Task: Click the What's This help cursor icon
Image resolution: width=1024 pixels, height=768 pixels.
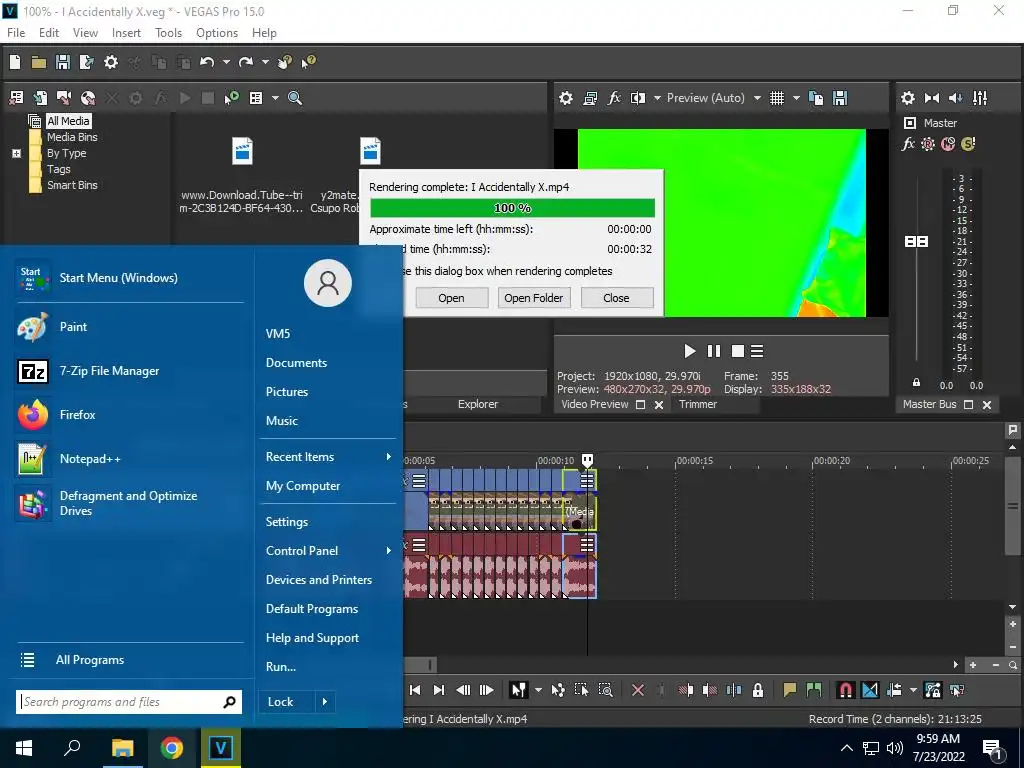Action: (x=308, y=62)
